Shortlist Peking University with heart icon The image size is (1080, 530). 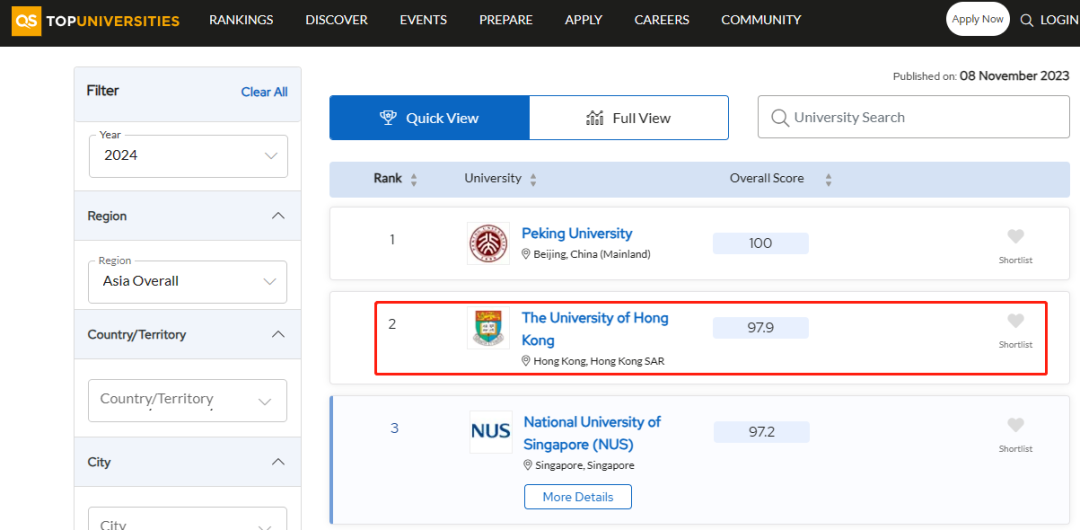(x=1015, y=237)
